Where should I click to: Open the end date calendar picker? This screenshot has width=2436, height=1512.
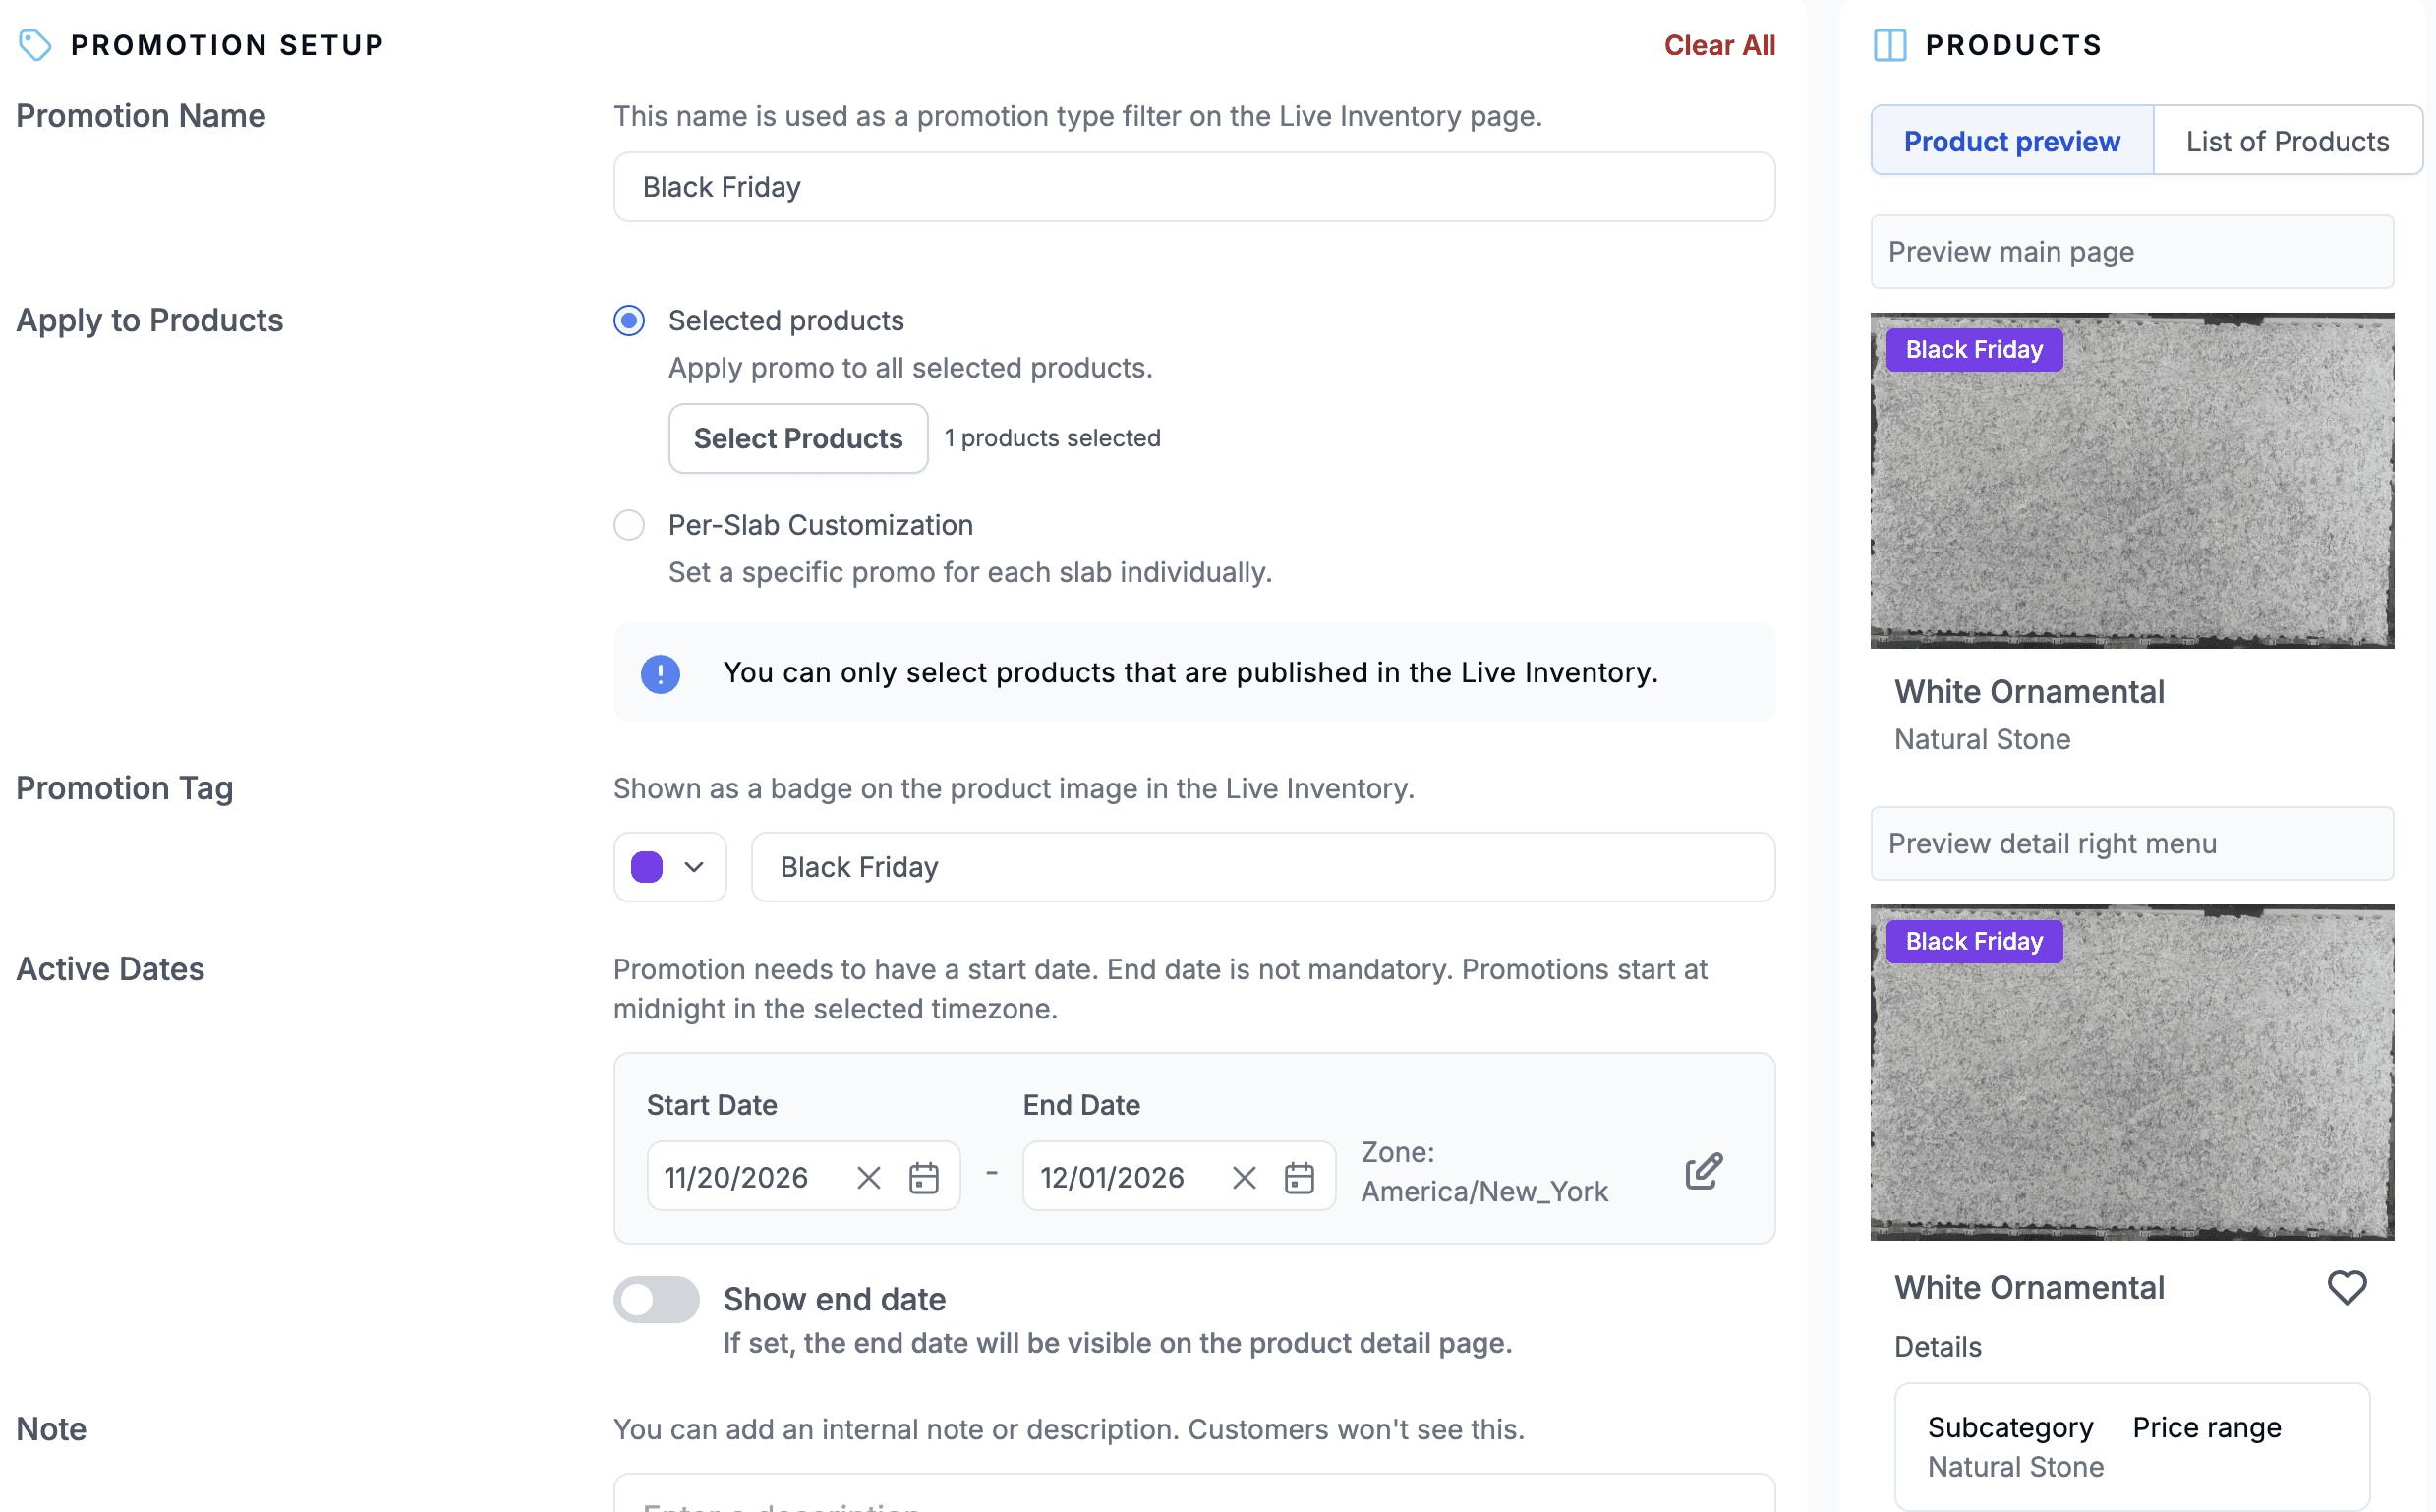click(1298, 1177)
